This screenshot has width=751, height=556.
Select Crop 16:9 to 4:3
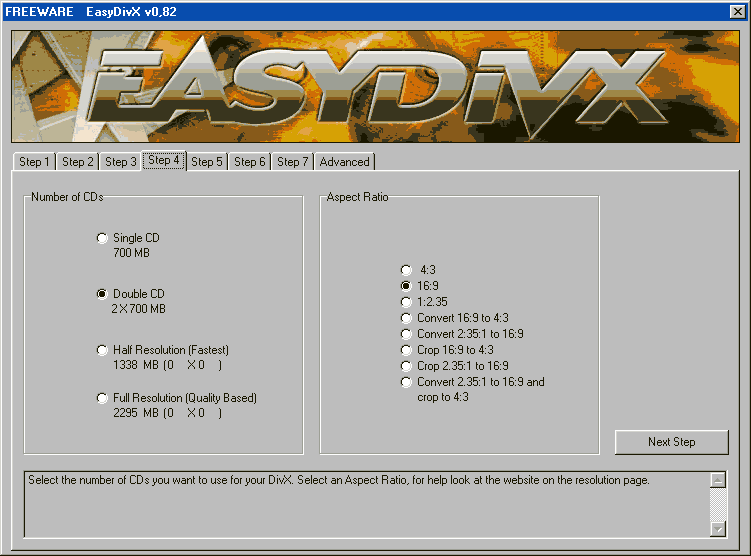coord(406,350)
